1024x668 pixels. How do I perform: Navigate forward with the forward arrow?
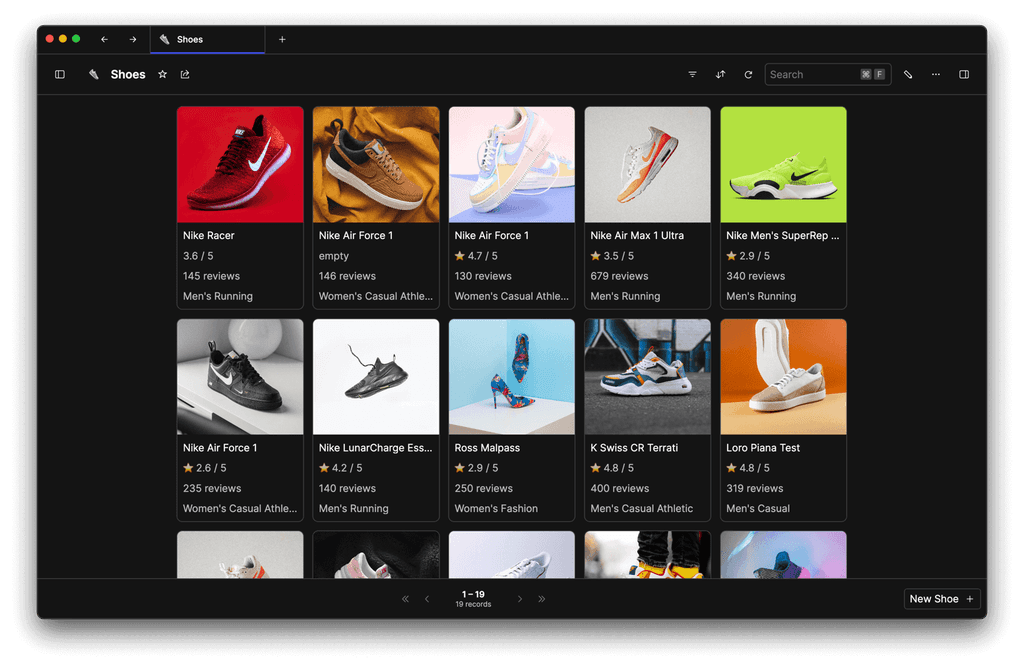pos(132,39)
